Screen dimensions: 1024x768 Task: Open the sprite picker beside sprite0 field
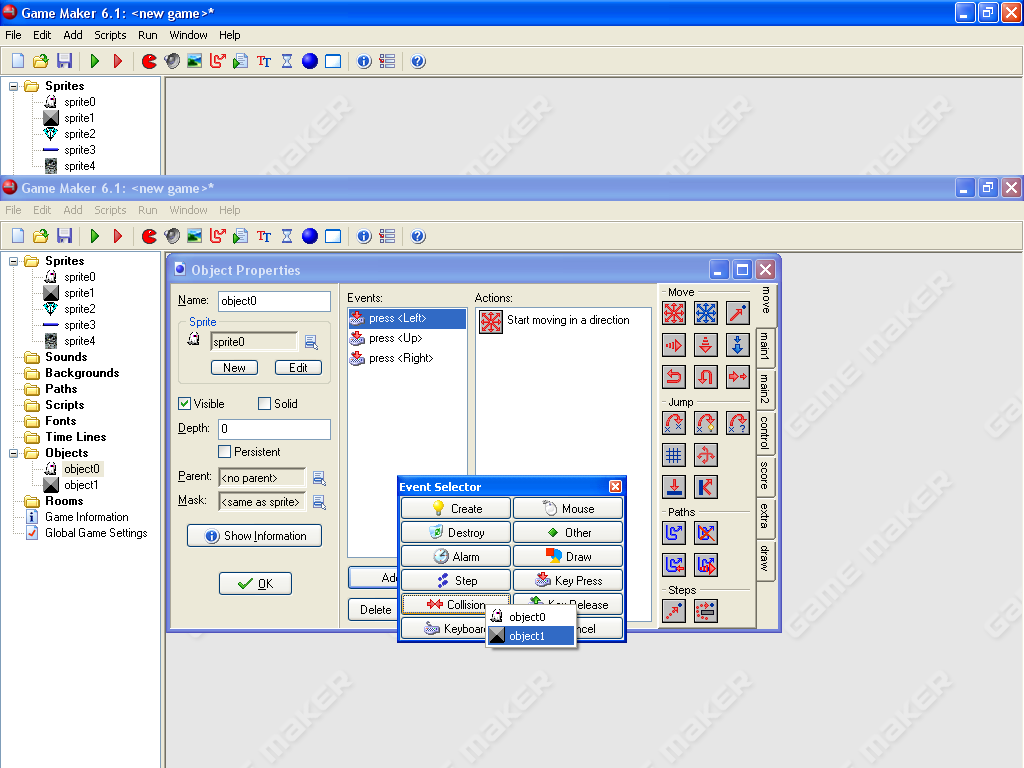click(311, 342)
